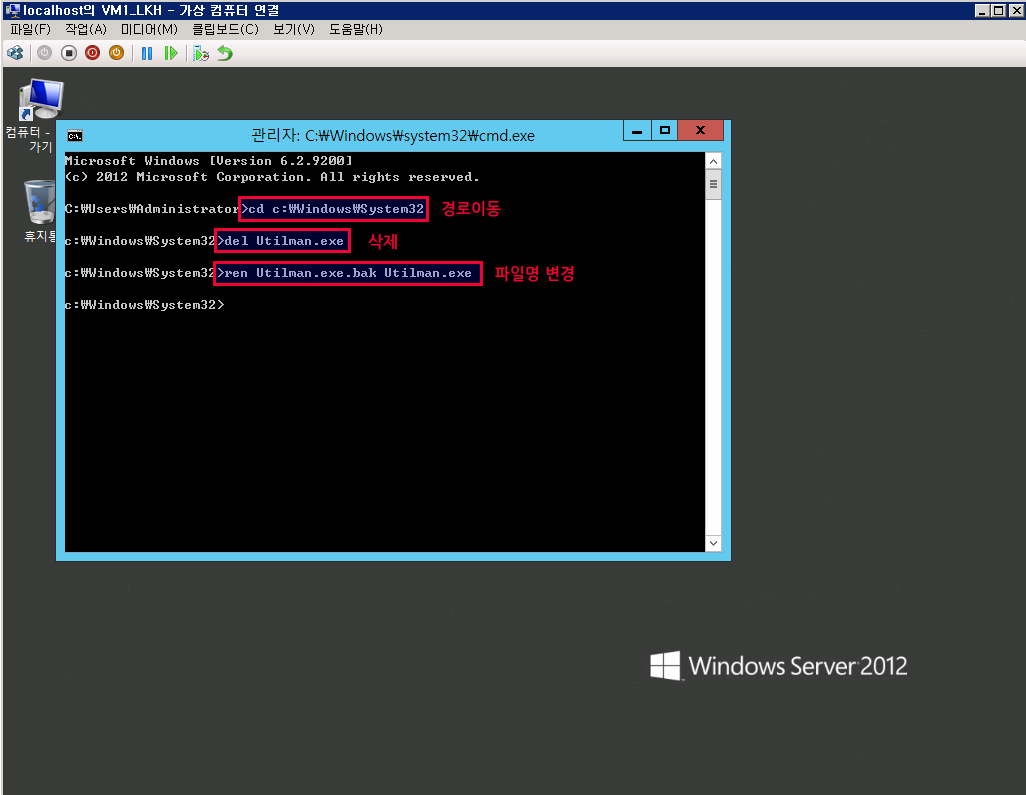The width and height of the screenshot is (1026, 795).
Task: Pause the virtual machine
Action: (147, 53)
